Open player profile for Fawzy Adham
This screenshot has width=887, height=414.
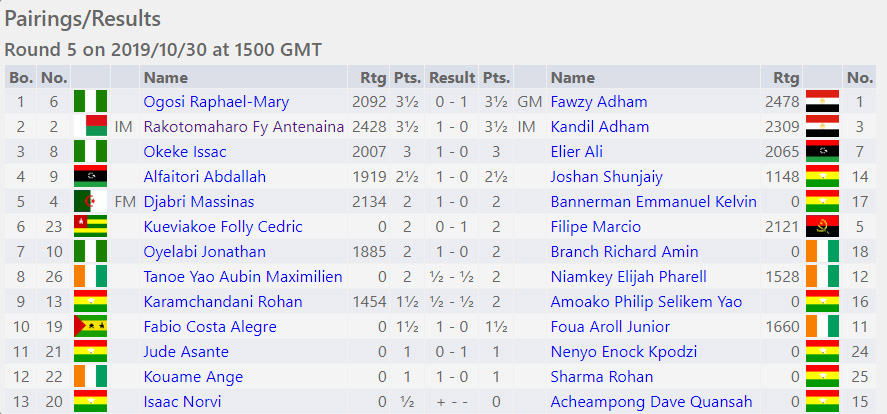point(599,102)
